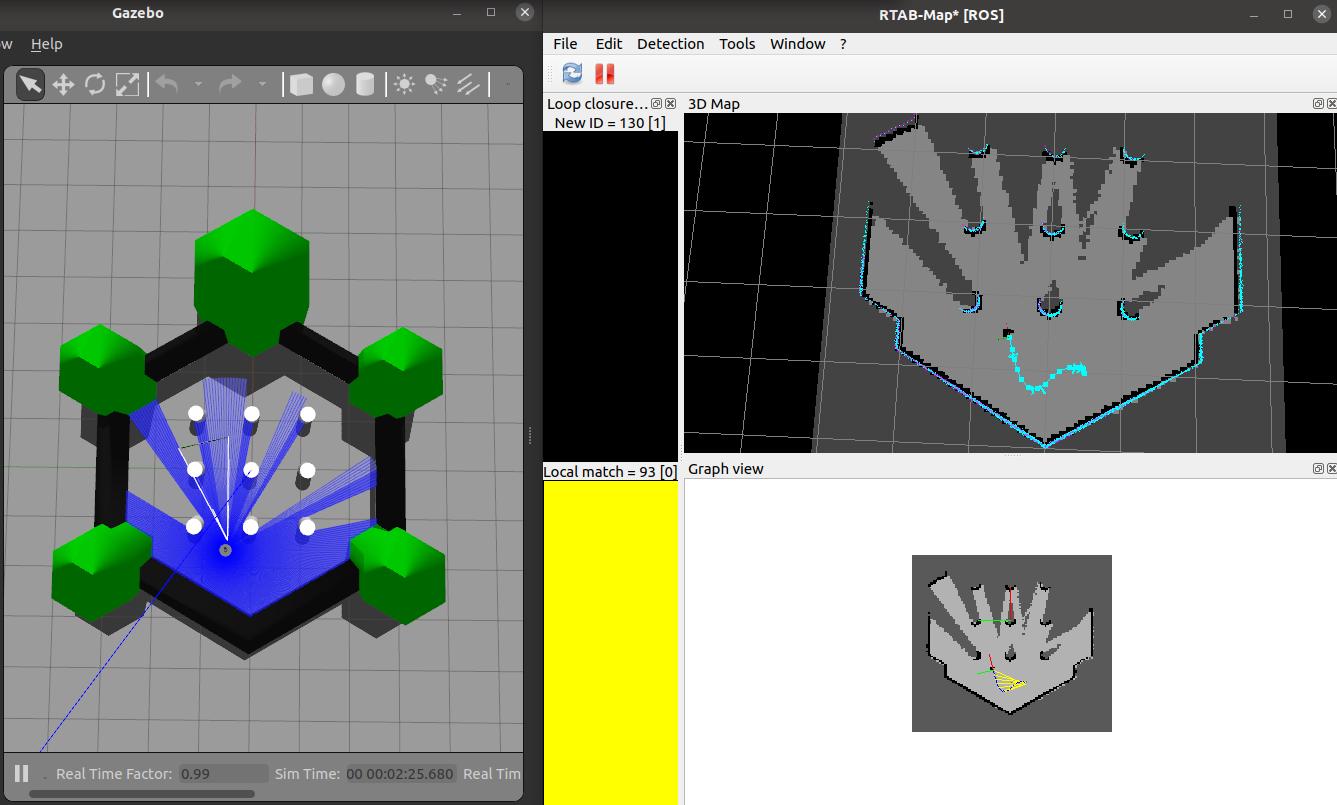Viewport: 1337px width, 805px height.
Task: Activate the selection arrow tool in Gazebo
Action: [x=30, y=85]
